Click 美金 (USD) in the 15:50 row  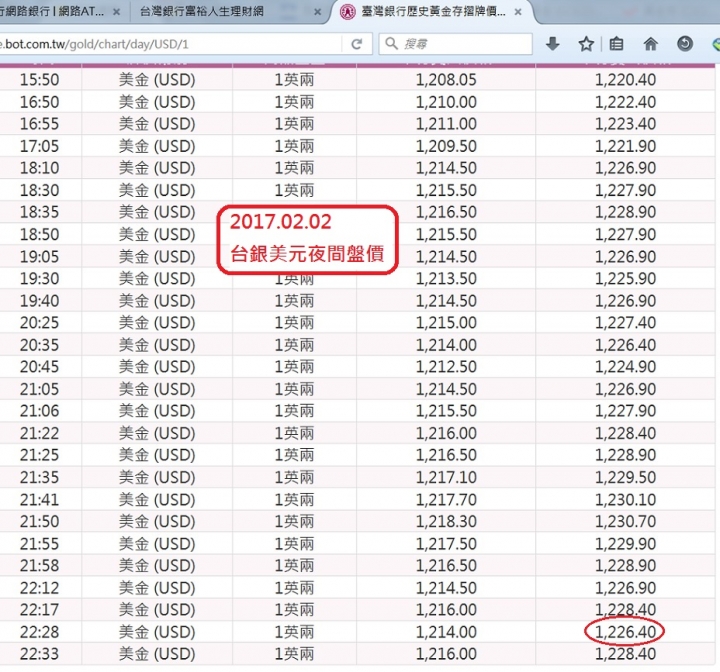coord(157,80)
